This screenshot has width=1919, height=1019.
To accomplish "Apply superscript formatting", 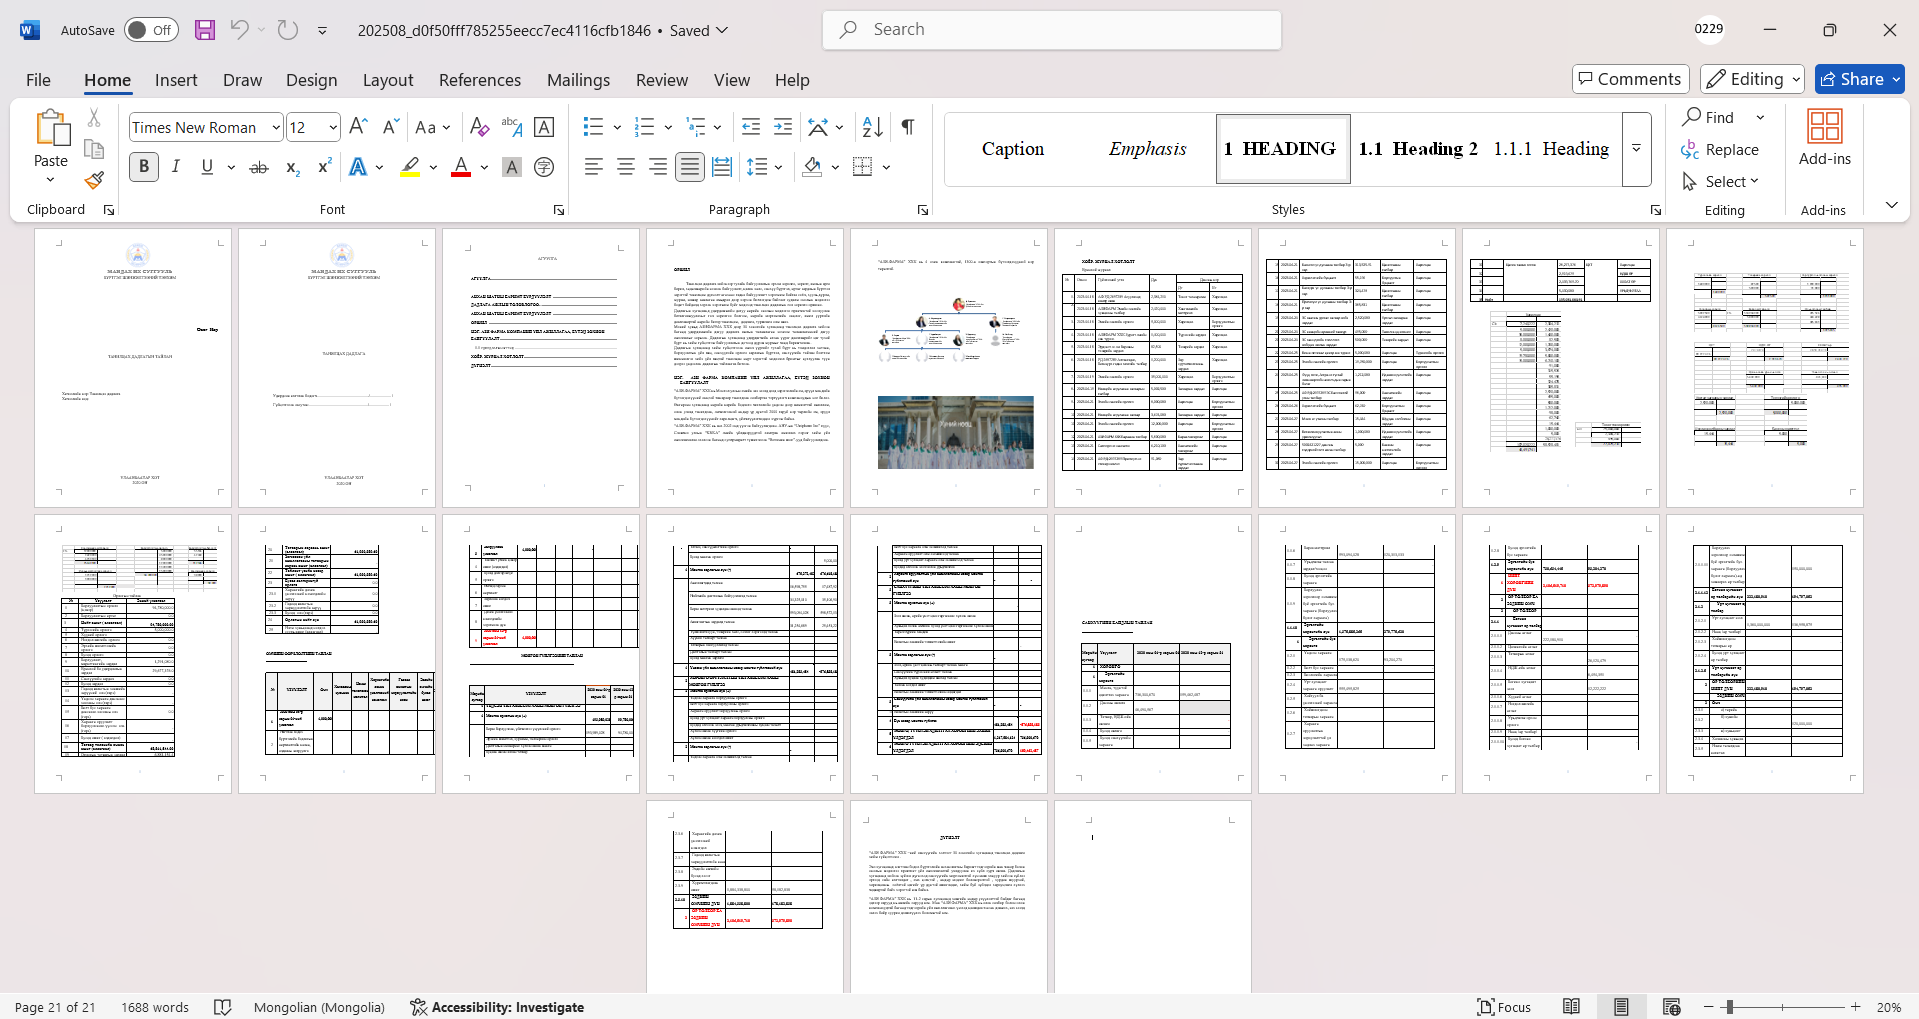I will tap(324, 167).
